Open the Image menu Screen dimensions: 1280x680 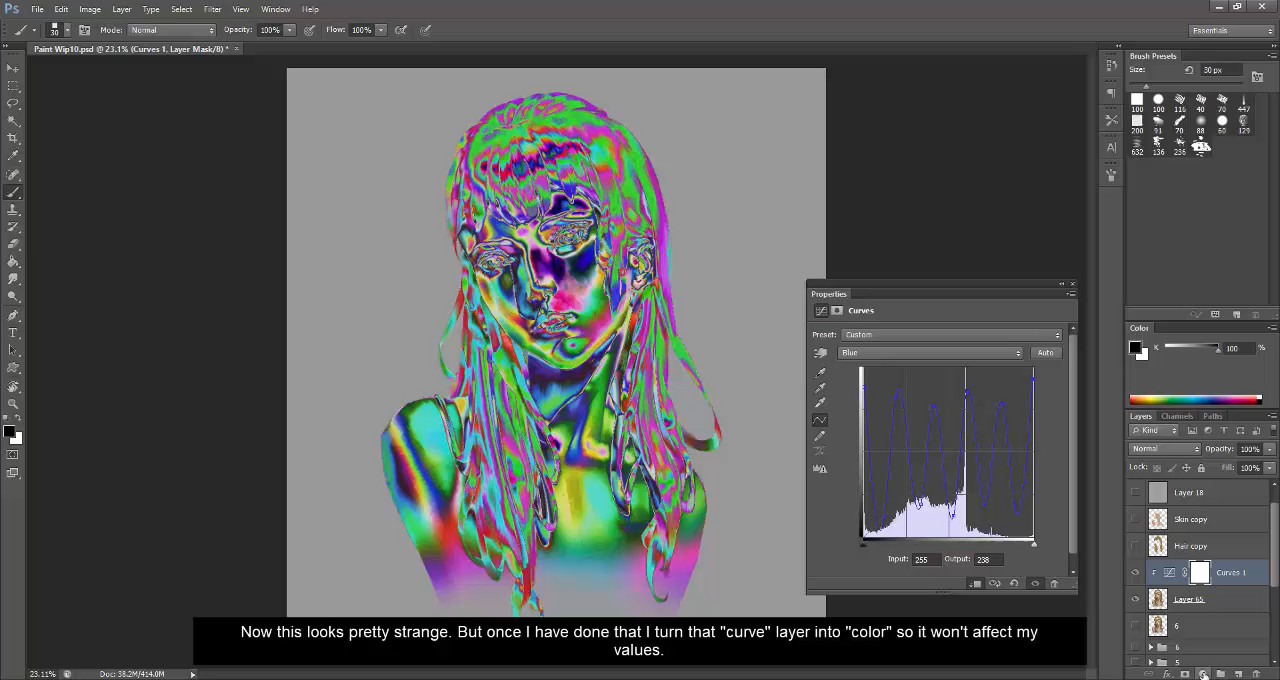(x=90, y=9)
